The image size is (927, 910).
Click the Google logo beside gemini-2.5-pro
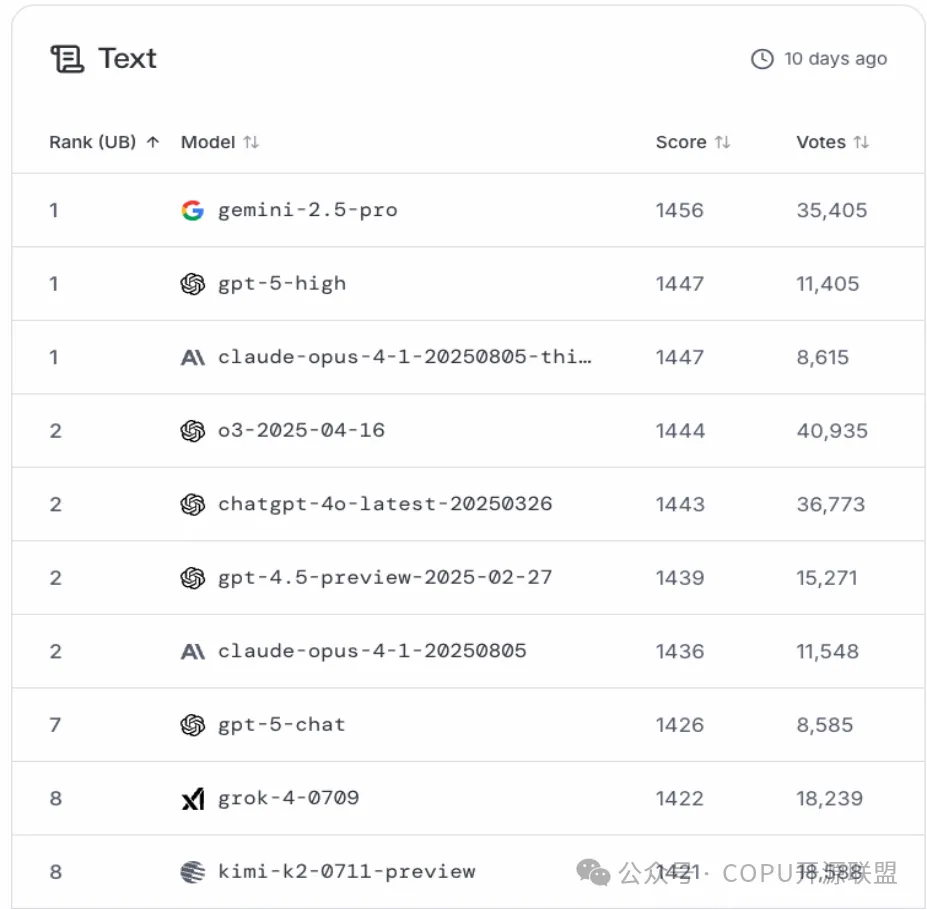(192, 210)
